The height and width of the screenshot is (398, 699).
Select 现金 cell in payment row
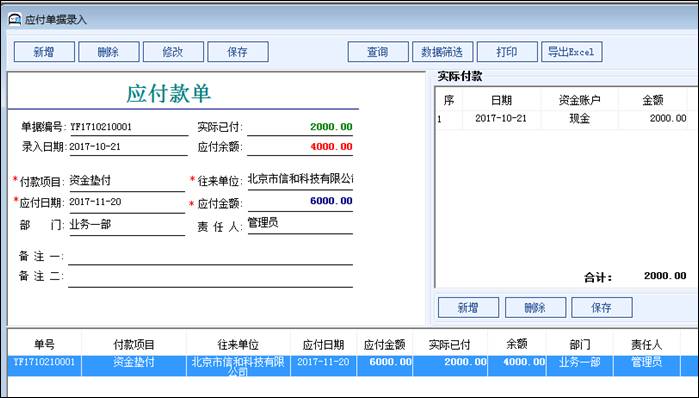[x=580, y=119]
